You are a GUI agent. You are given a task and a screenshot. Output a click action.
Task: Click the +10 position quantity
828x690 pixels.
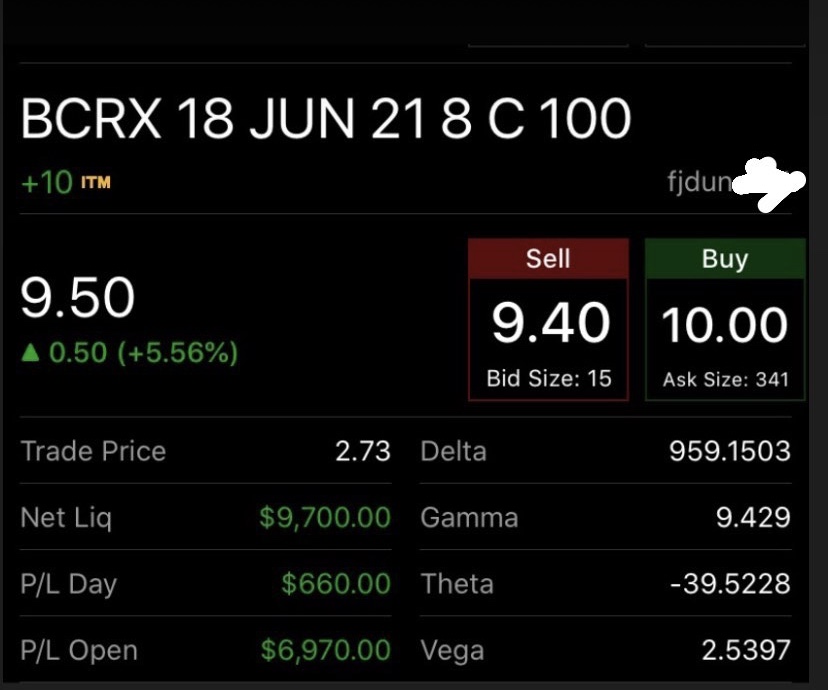click(x=47, y=183)
